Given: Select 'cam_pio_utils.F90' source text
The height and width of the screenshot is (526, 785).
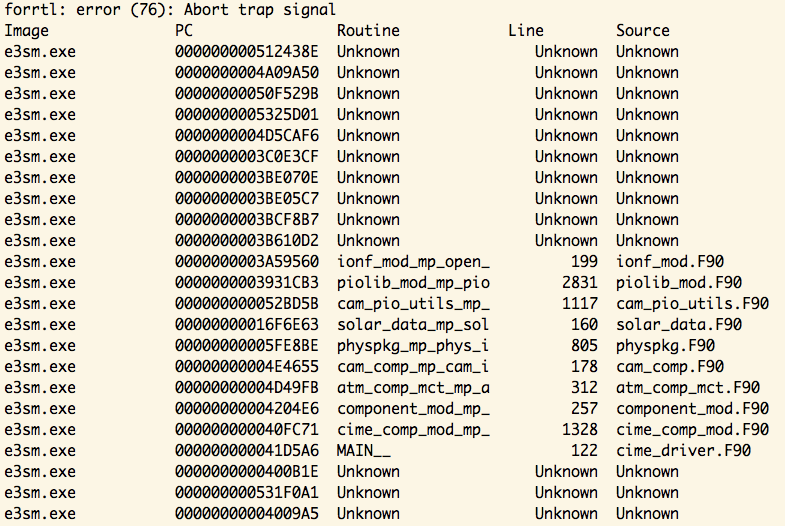Looking at the screenshot, I should point(692,304).
